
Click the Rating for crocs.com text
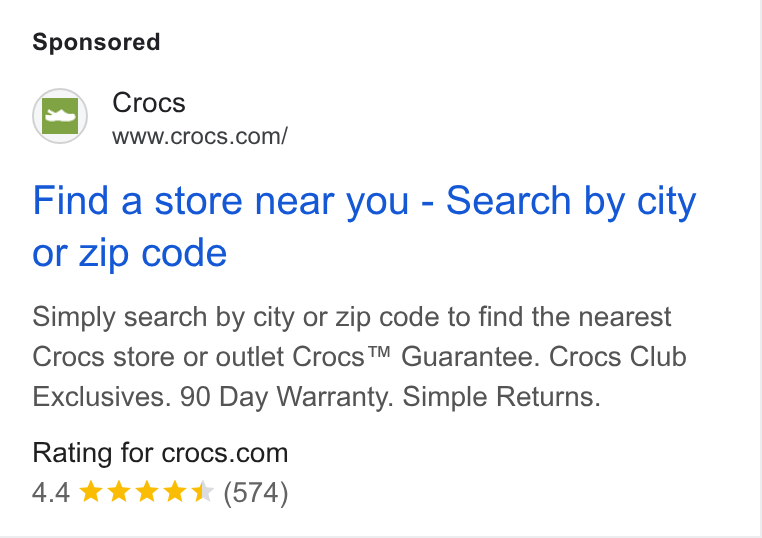click(160, 453)
